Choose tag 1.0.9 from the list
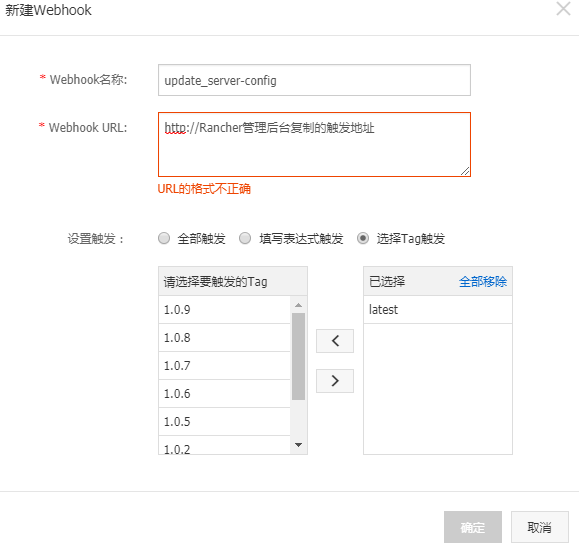This screenshot has width=579, height=551. pos(225,309)
